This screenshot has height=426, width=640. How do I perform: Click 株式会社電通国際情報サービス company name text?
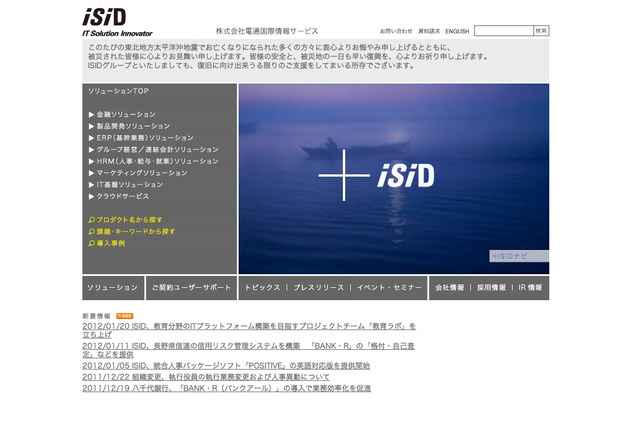click(267, 31)
